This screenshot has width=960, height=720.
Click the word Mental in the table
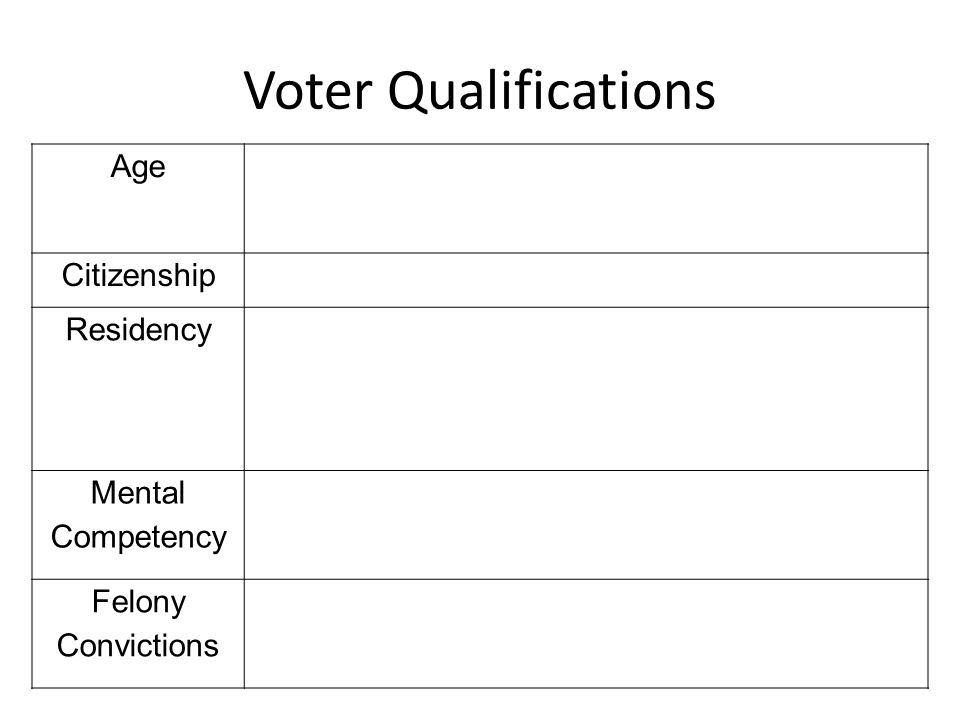click(138, 493)
